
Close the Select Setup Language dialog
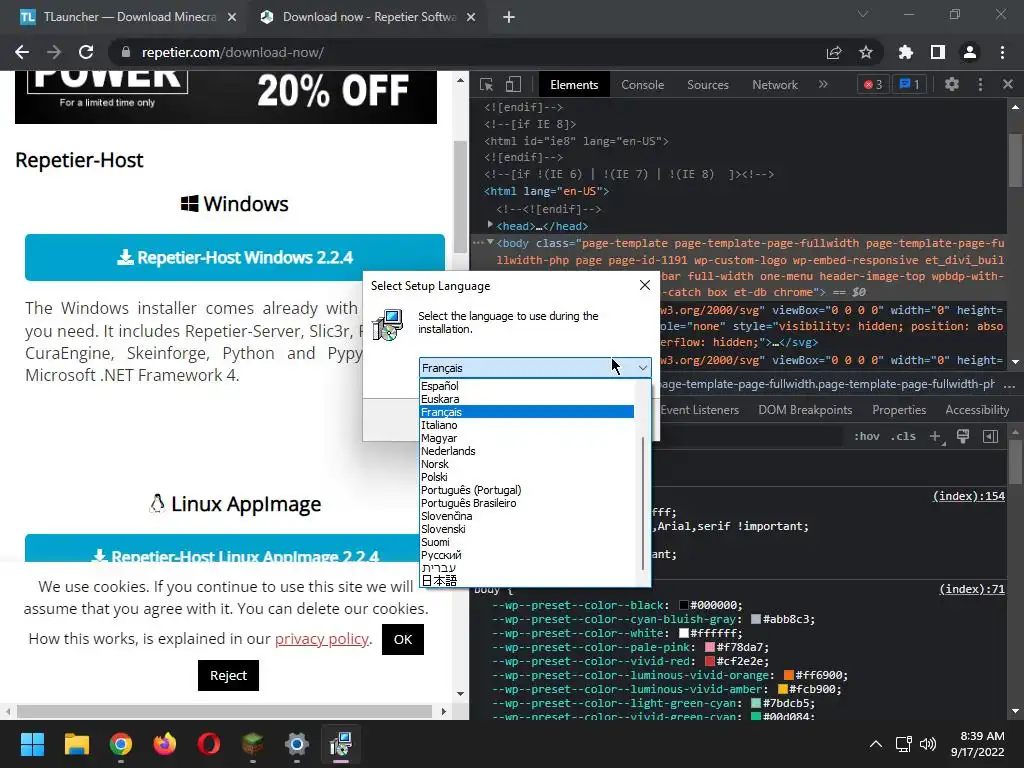[x=645, y=285]
